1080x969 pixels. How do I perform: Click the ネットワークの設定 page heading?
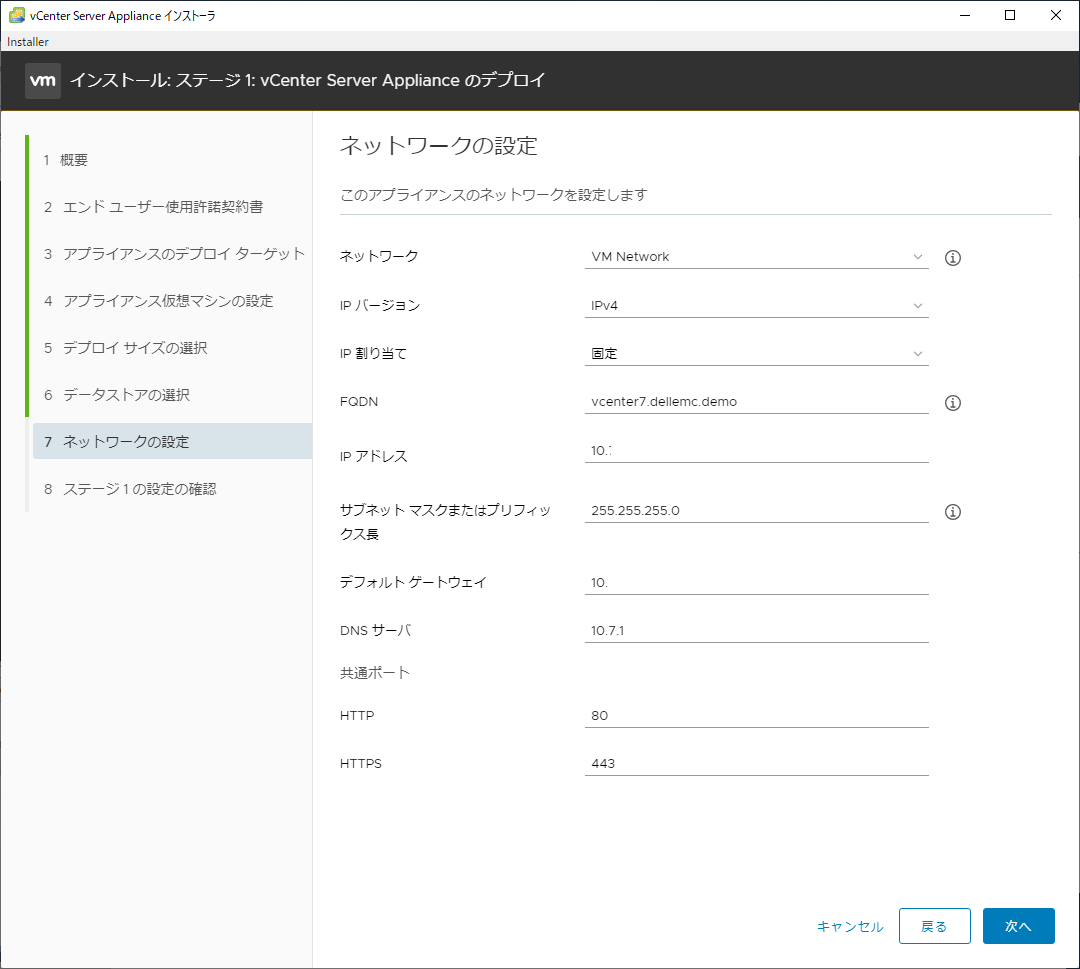439,146
